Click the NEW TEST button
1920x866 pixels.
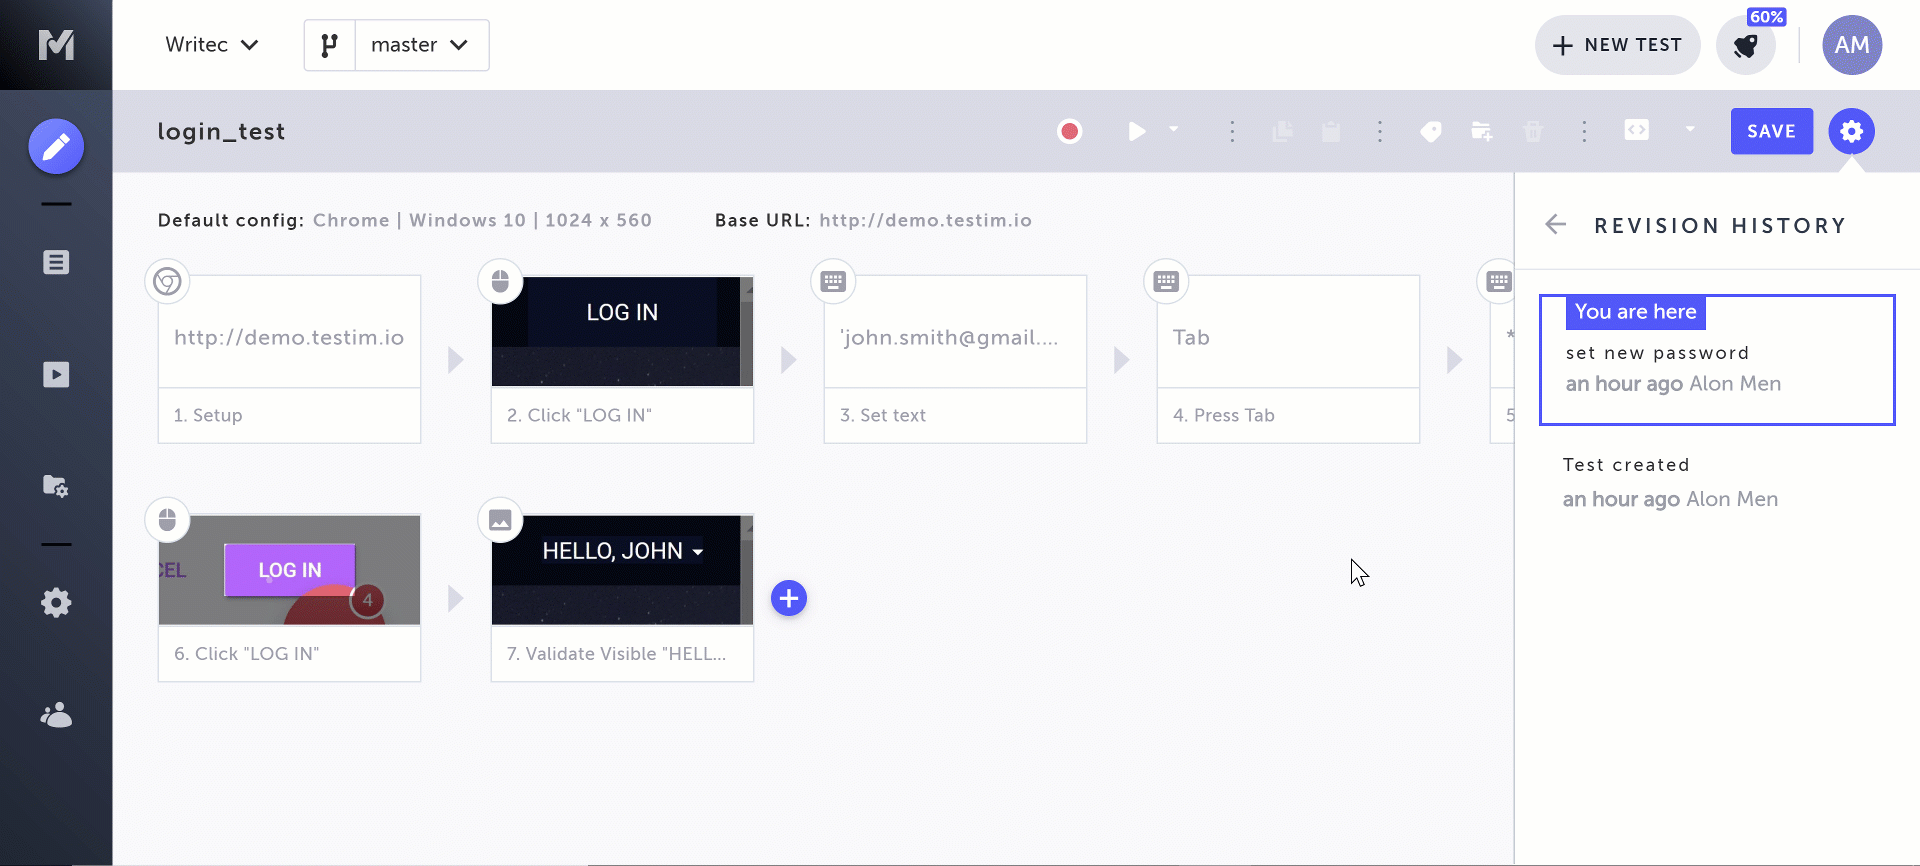[1618, 45]
